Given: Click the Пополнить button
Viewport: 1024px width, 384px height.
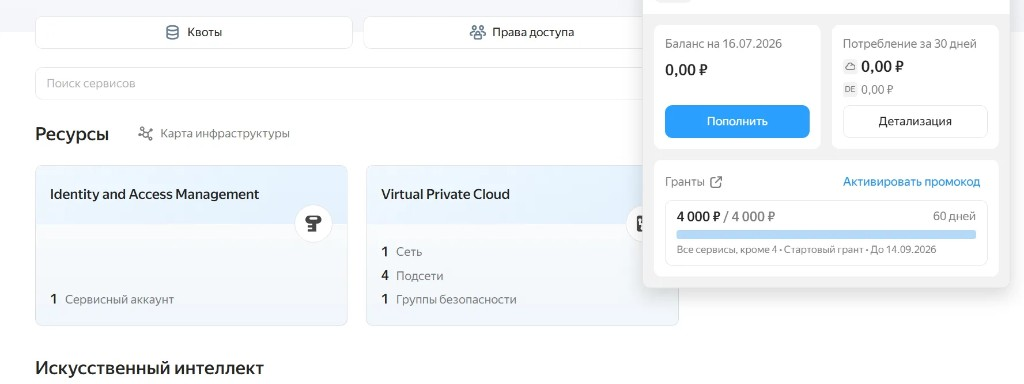Looking at the screenshot, I should click(x=737, y=121).
